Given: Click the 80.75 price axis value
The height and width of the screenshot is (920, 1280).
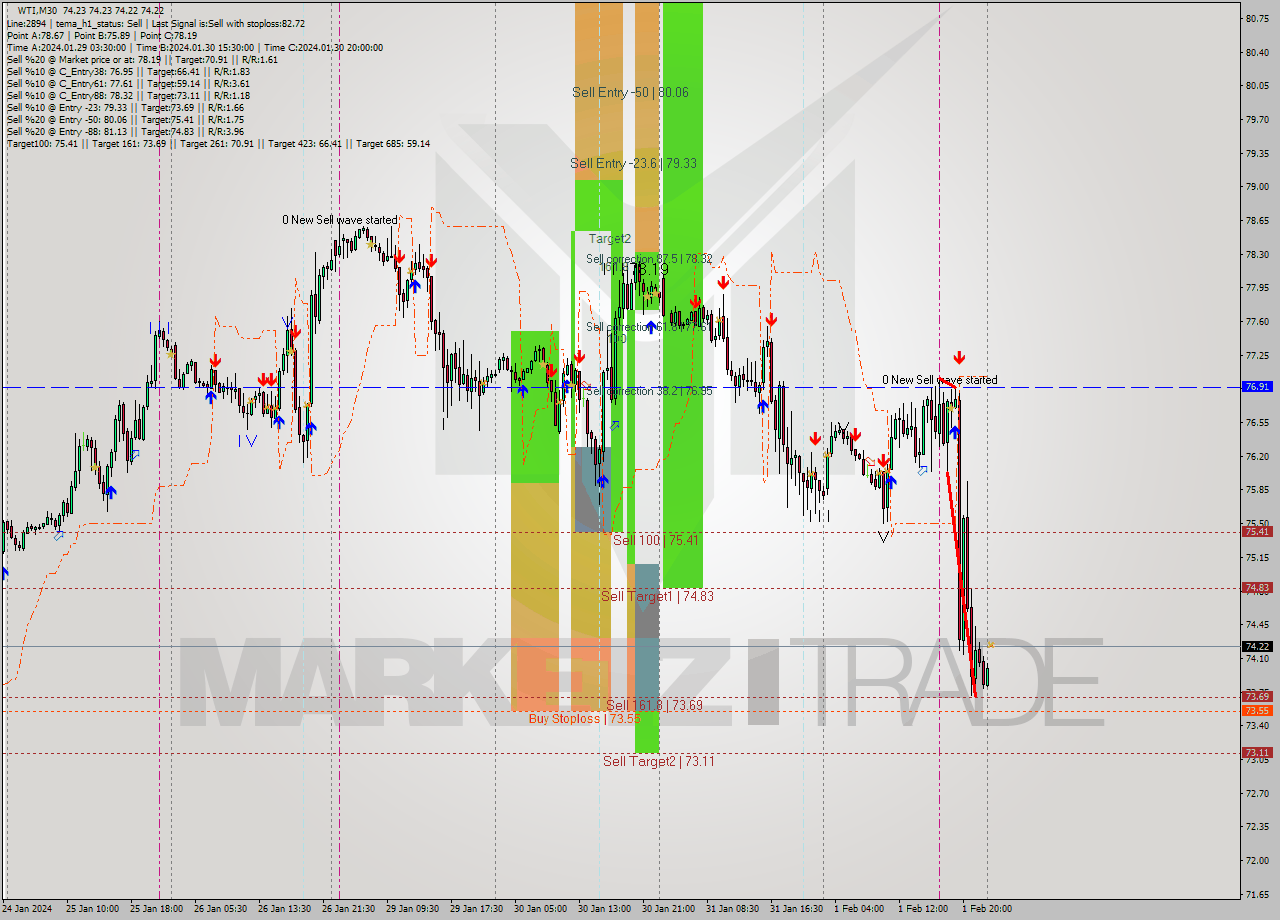Looking at the screenshot, I should click(x=1257, y=18).
